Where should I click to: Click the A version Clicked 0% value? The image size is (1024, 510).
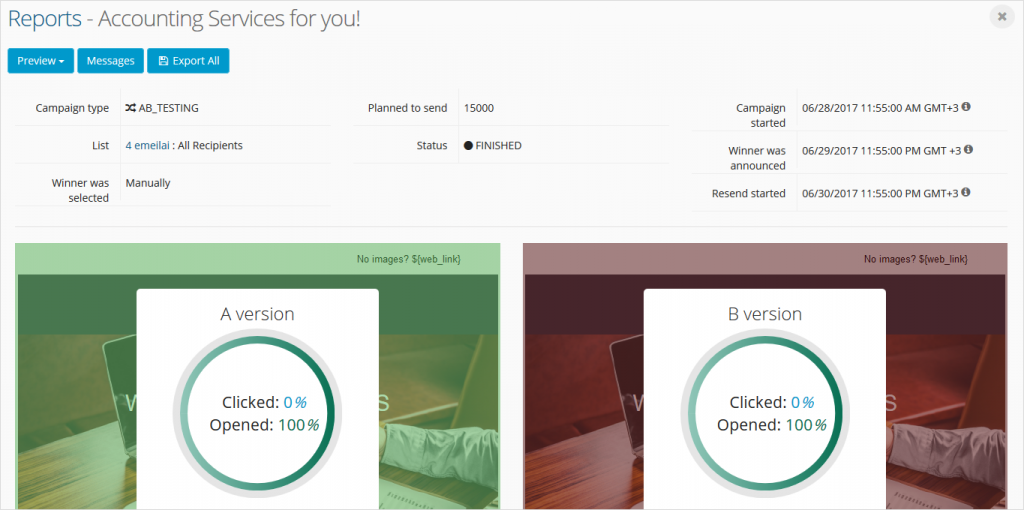coord(295,402)
